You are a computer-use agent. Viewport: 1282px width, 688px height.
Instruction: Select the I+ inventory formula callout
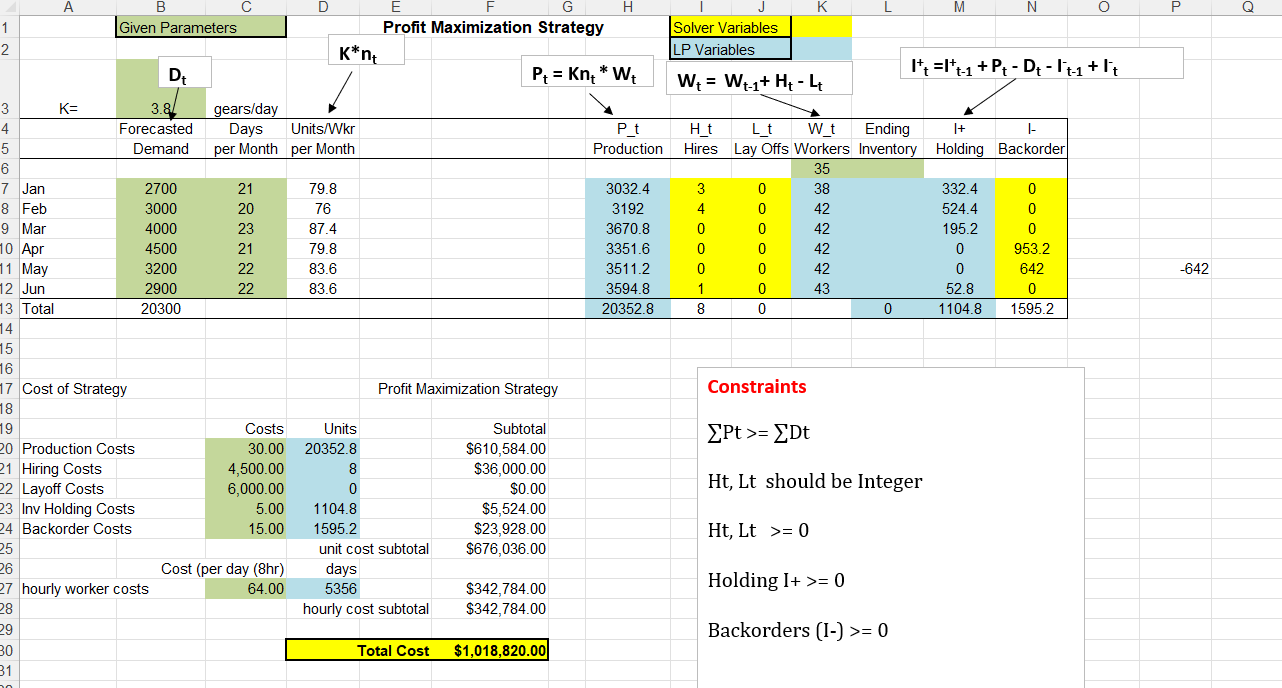[x=1041, y=62]
